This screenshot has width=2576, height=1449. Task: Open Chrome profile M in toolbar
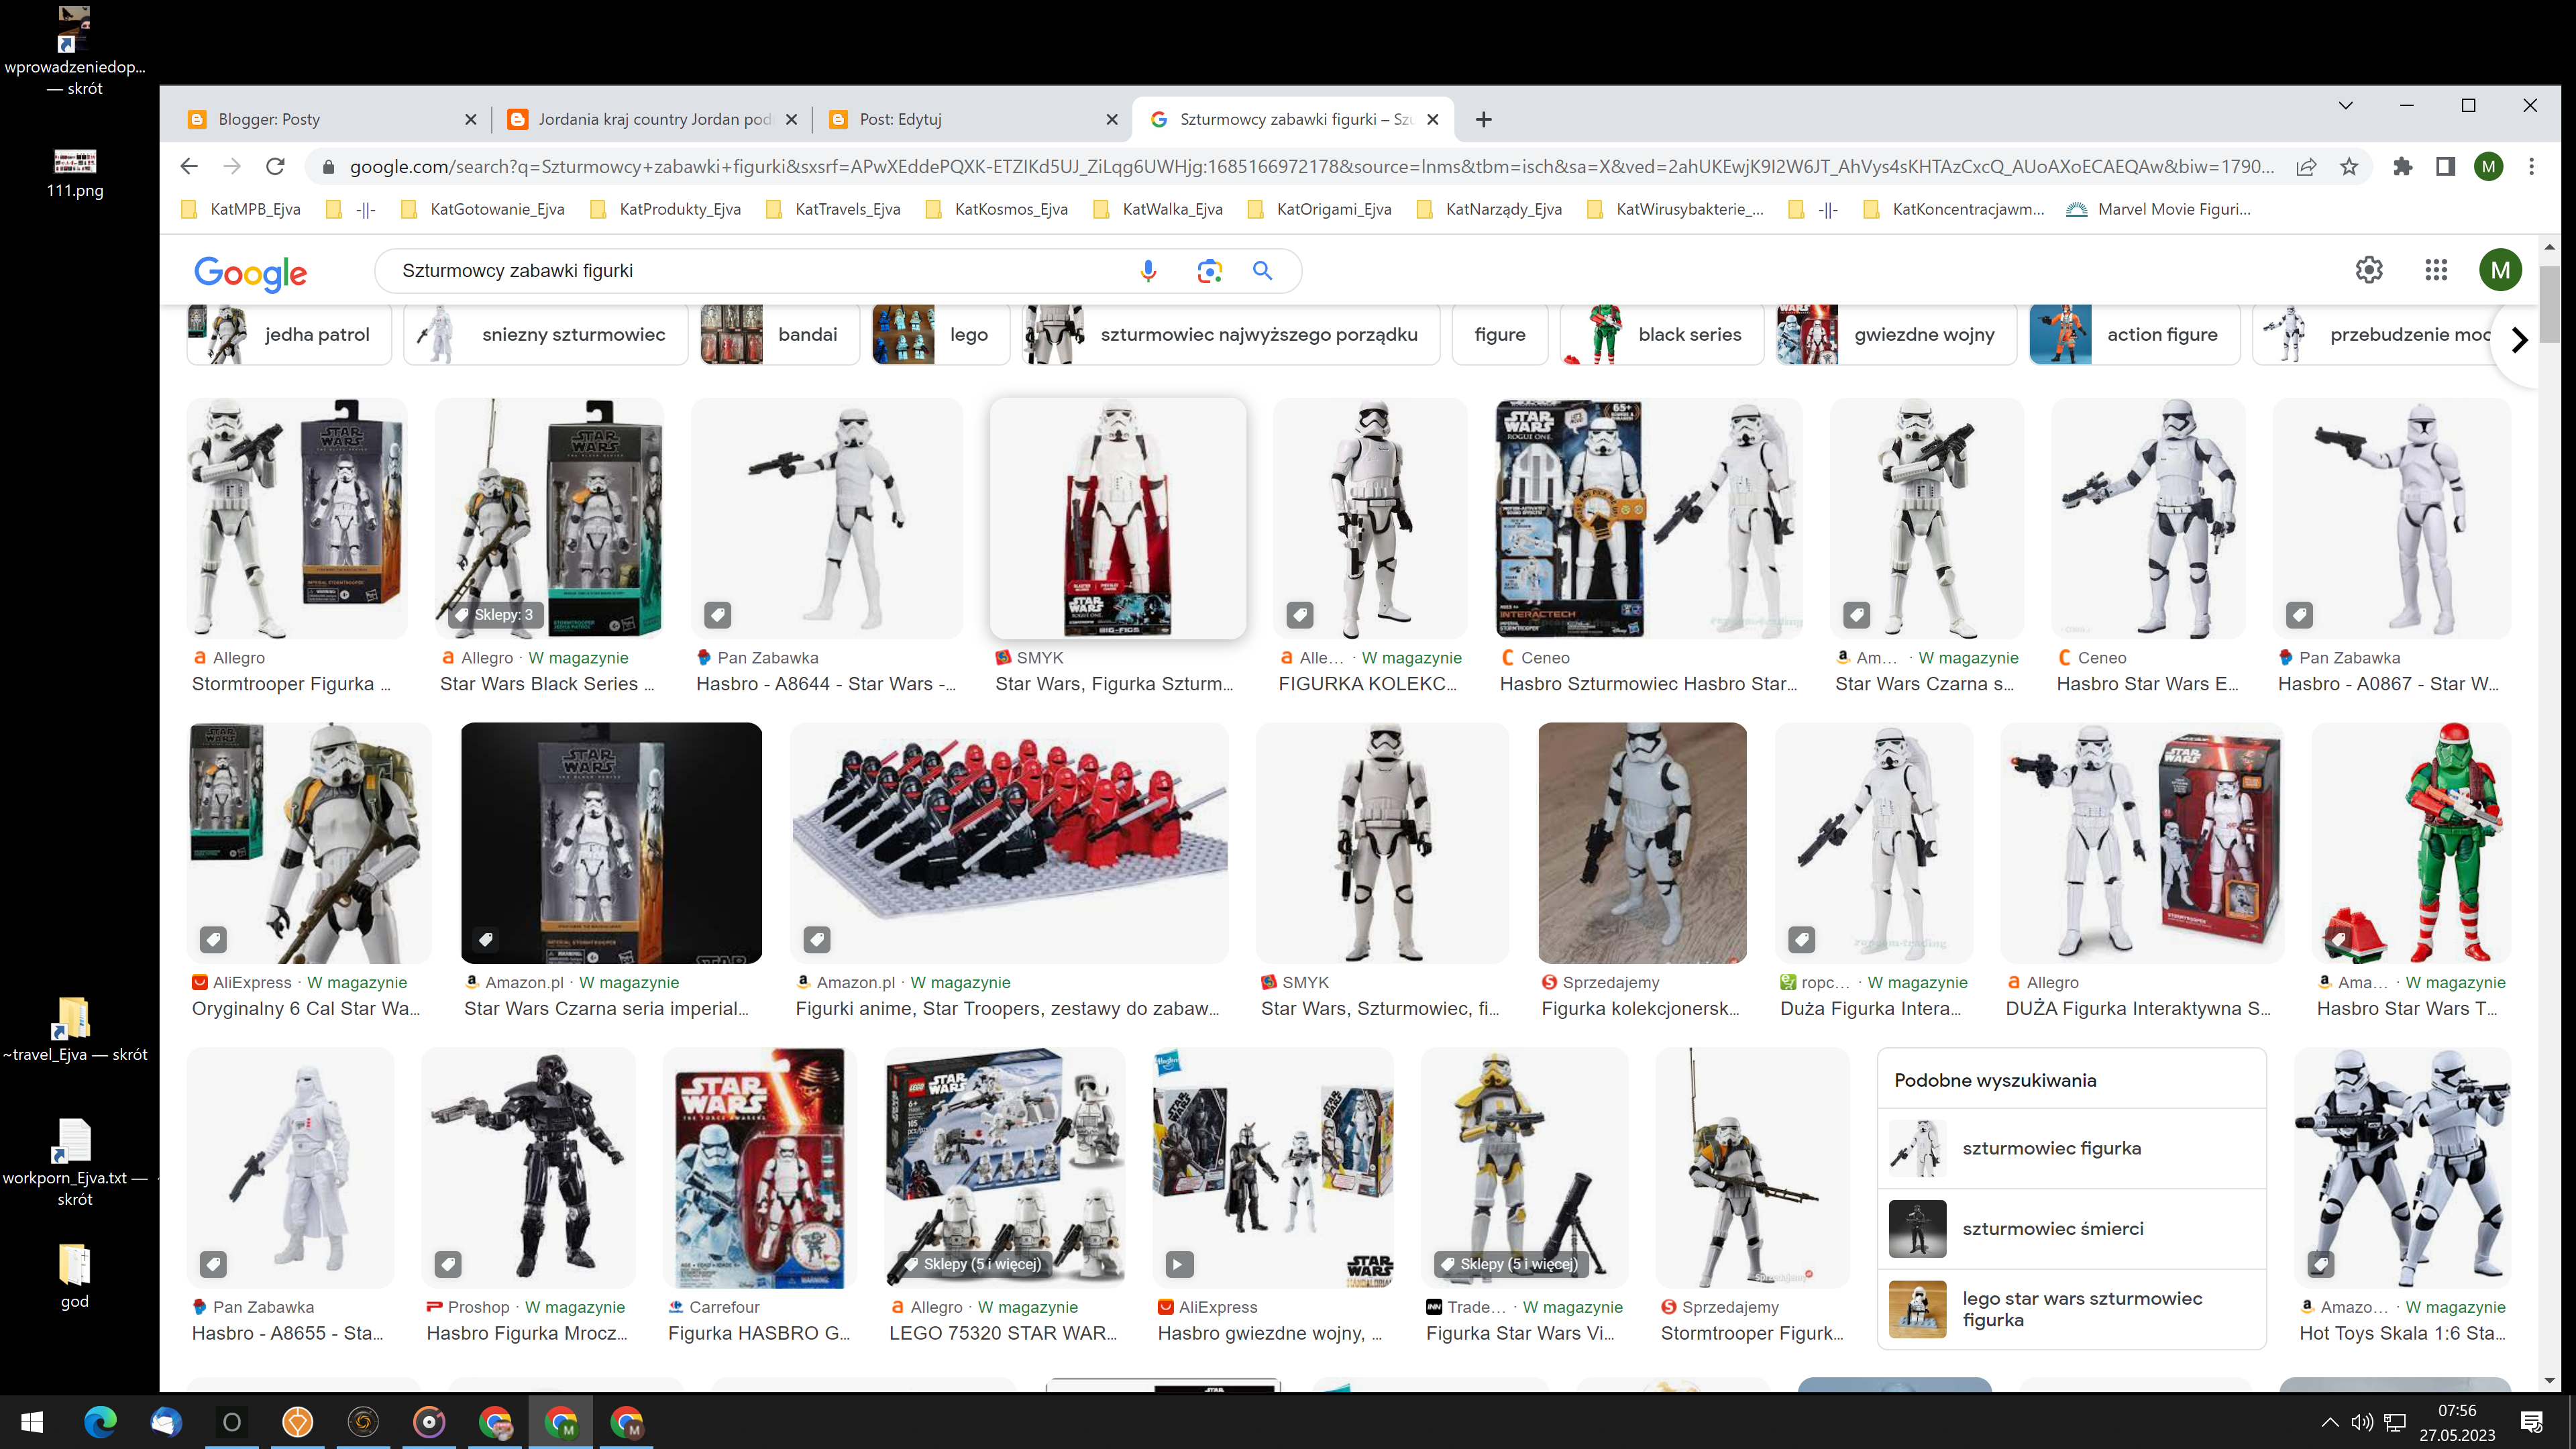tap(2488, 167)
